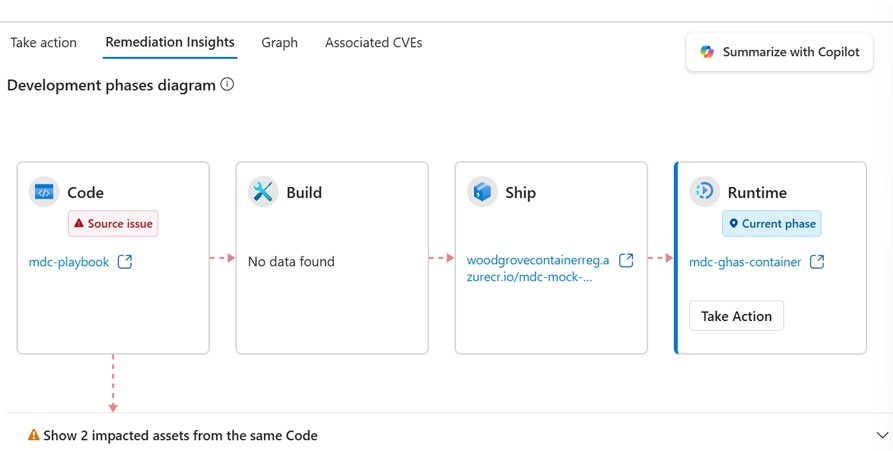Open woodgrove registry external link icon
This screenshot has width=893, height=451.
pos(626,261)
